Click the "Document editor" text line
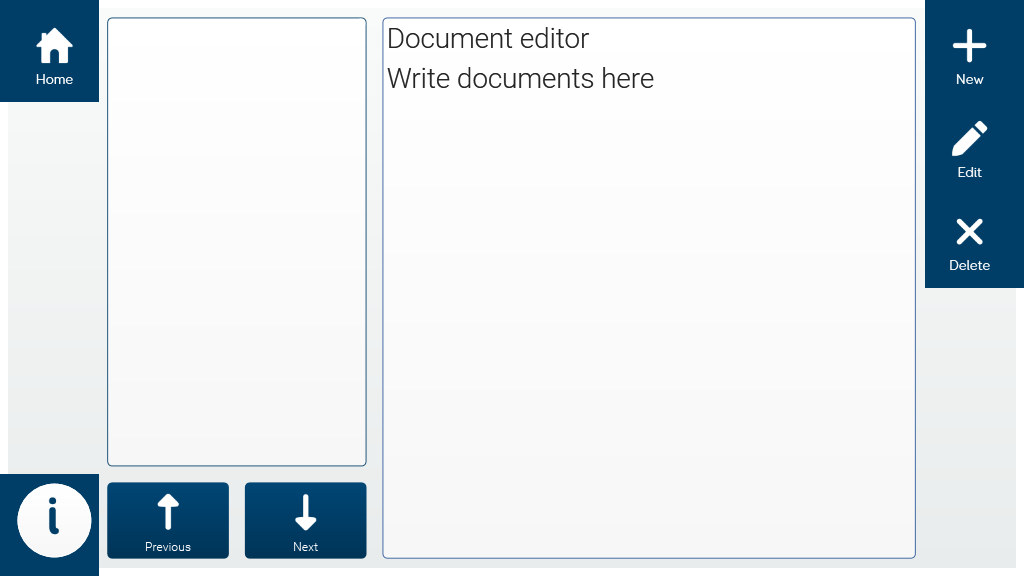Viewport: 1024px width, 576px height. (488, 39)
